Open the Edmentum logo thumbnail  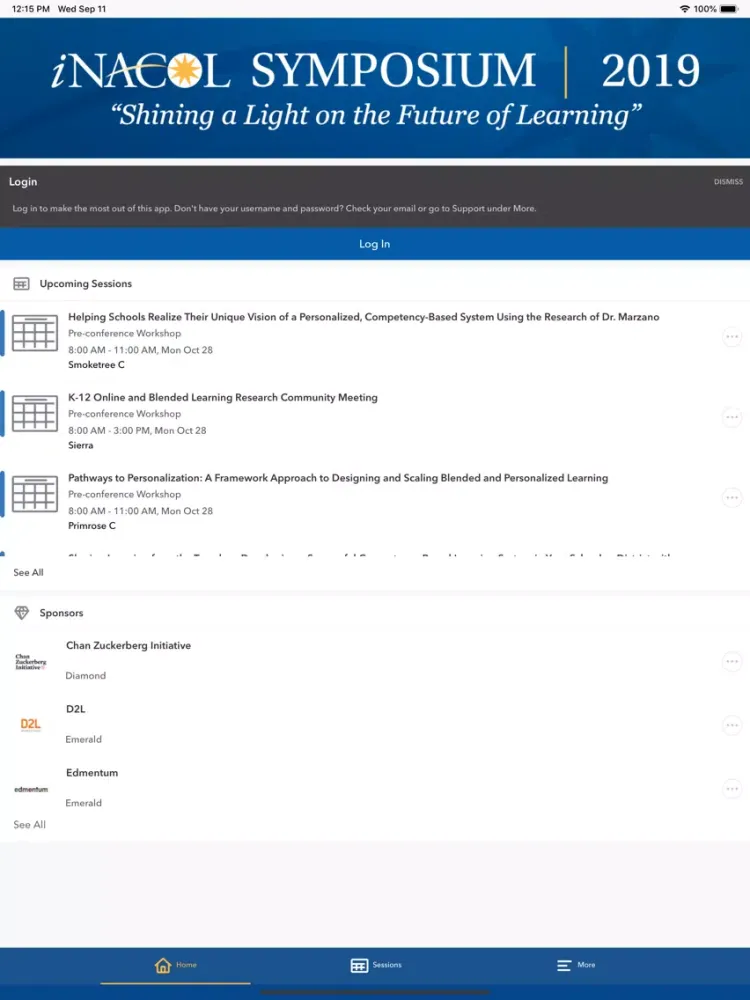coord(31,790)
